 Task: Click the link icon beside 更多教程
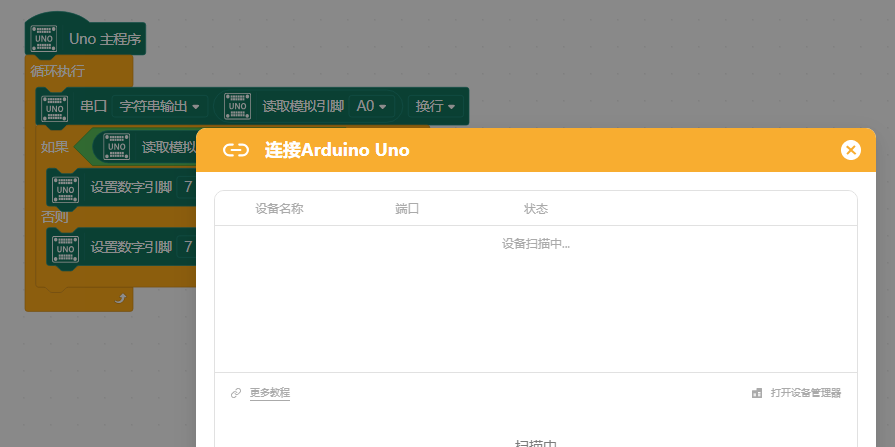coord(236,393)
